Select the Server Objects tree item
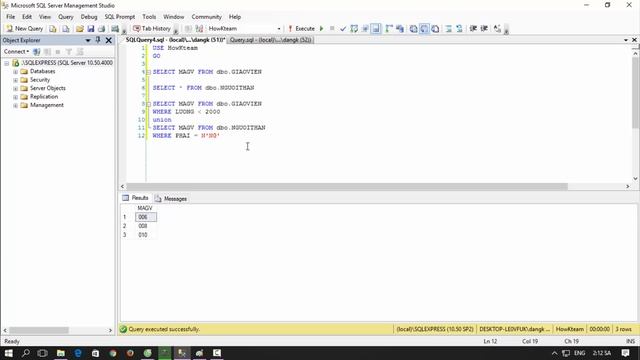 [47, 88]
